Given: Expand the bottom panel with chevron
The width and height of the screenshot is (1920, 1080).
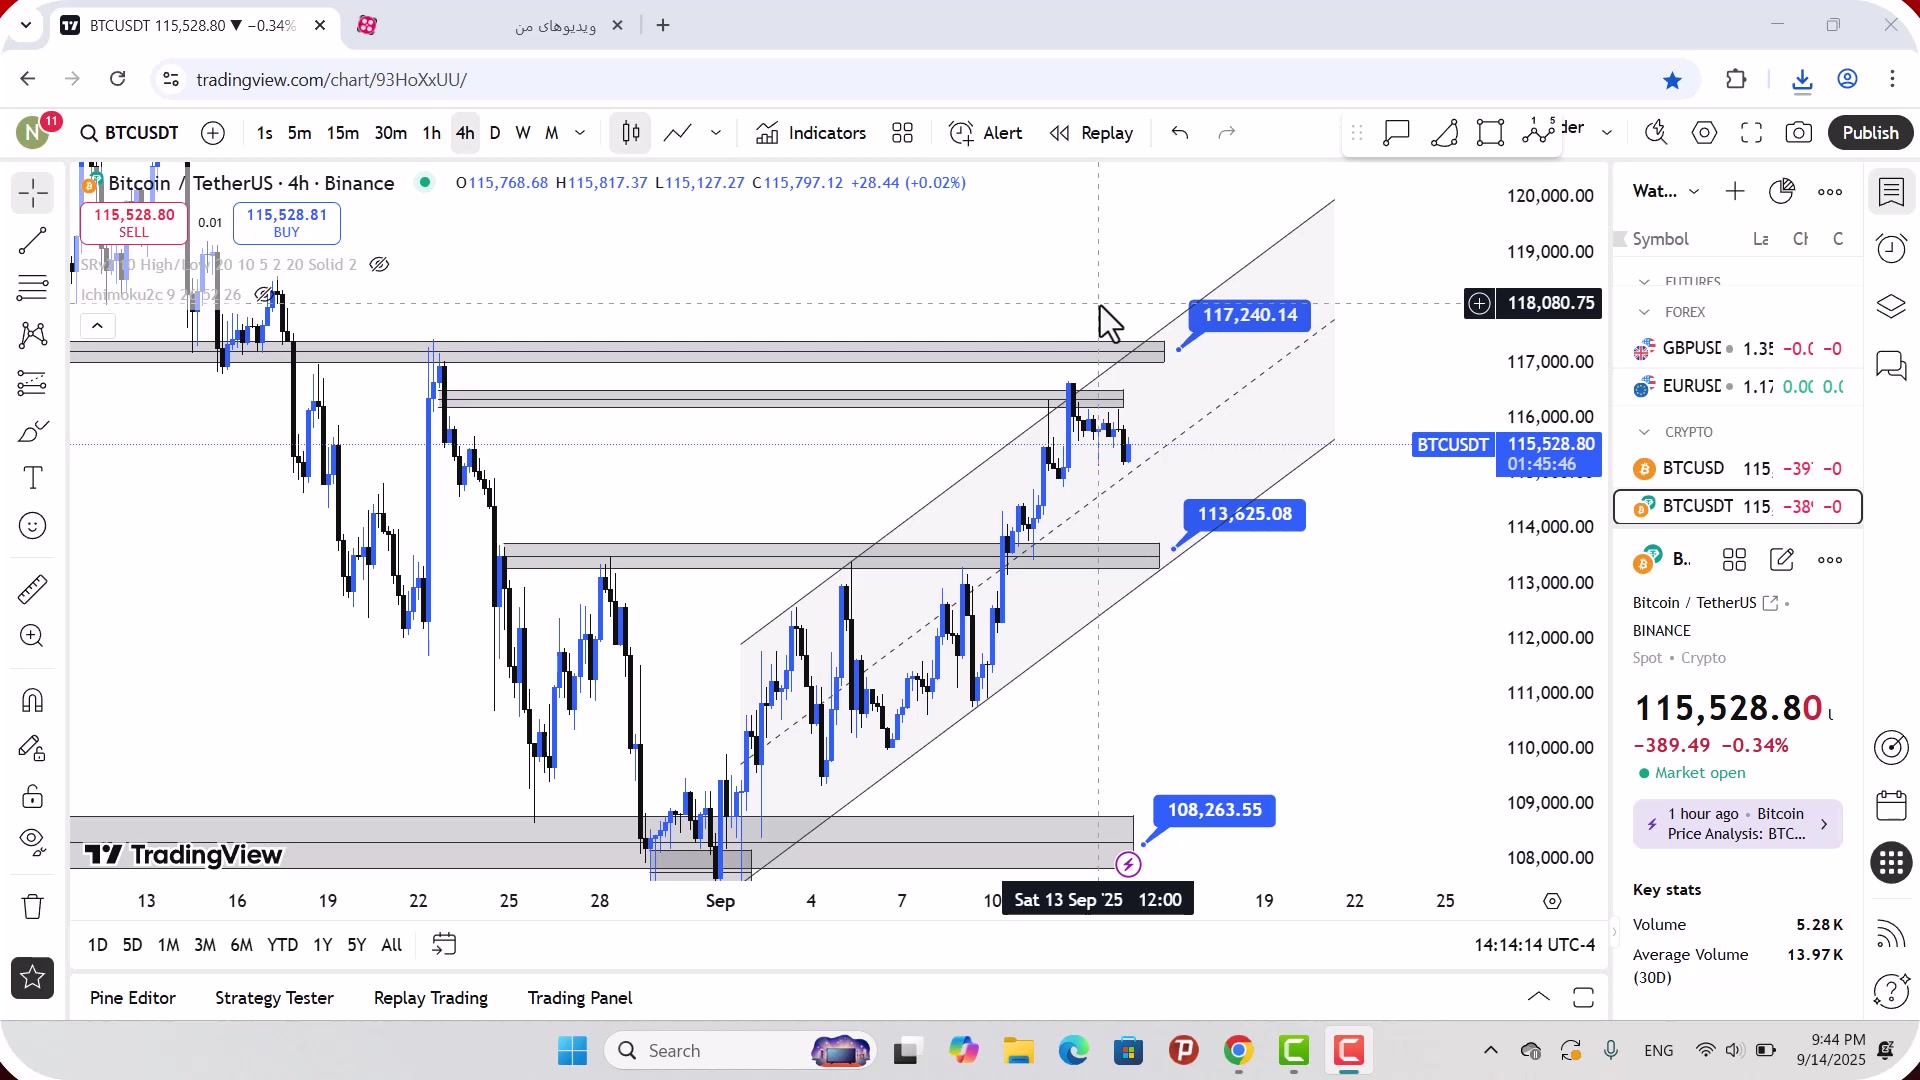Looking at the screenshot, I should coord(1539,997).
